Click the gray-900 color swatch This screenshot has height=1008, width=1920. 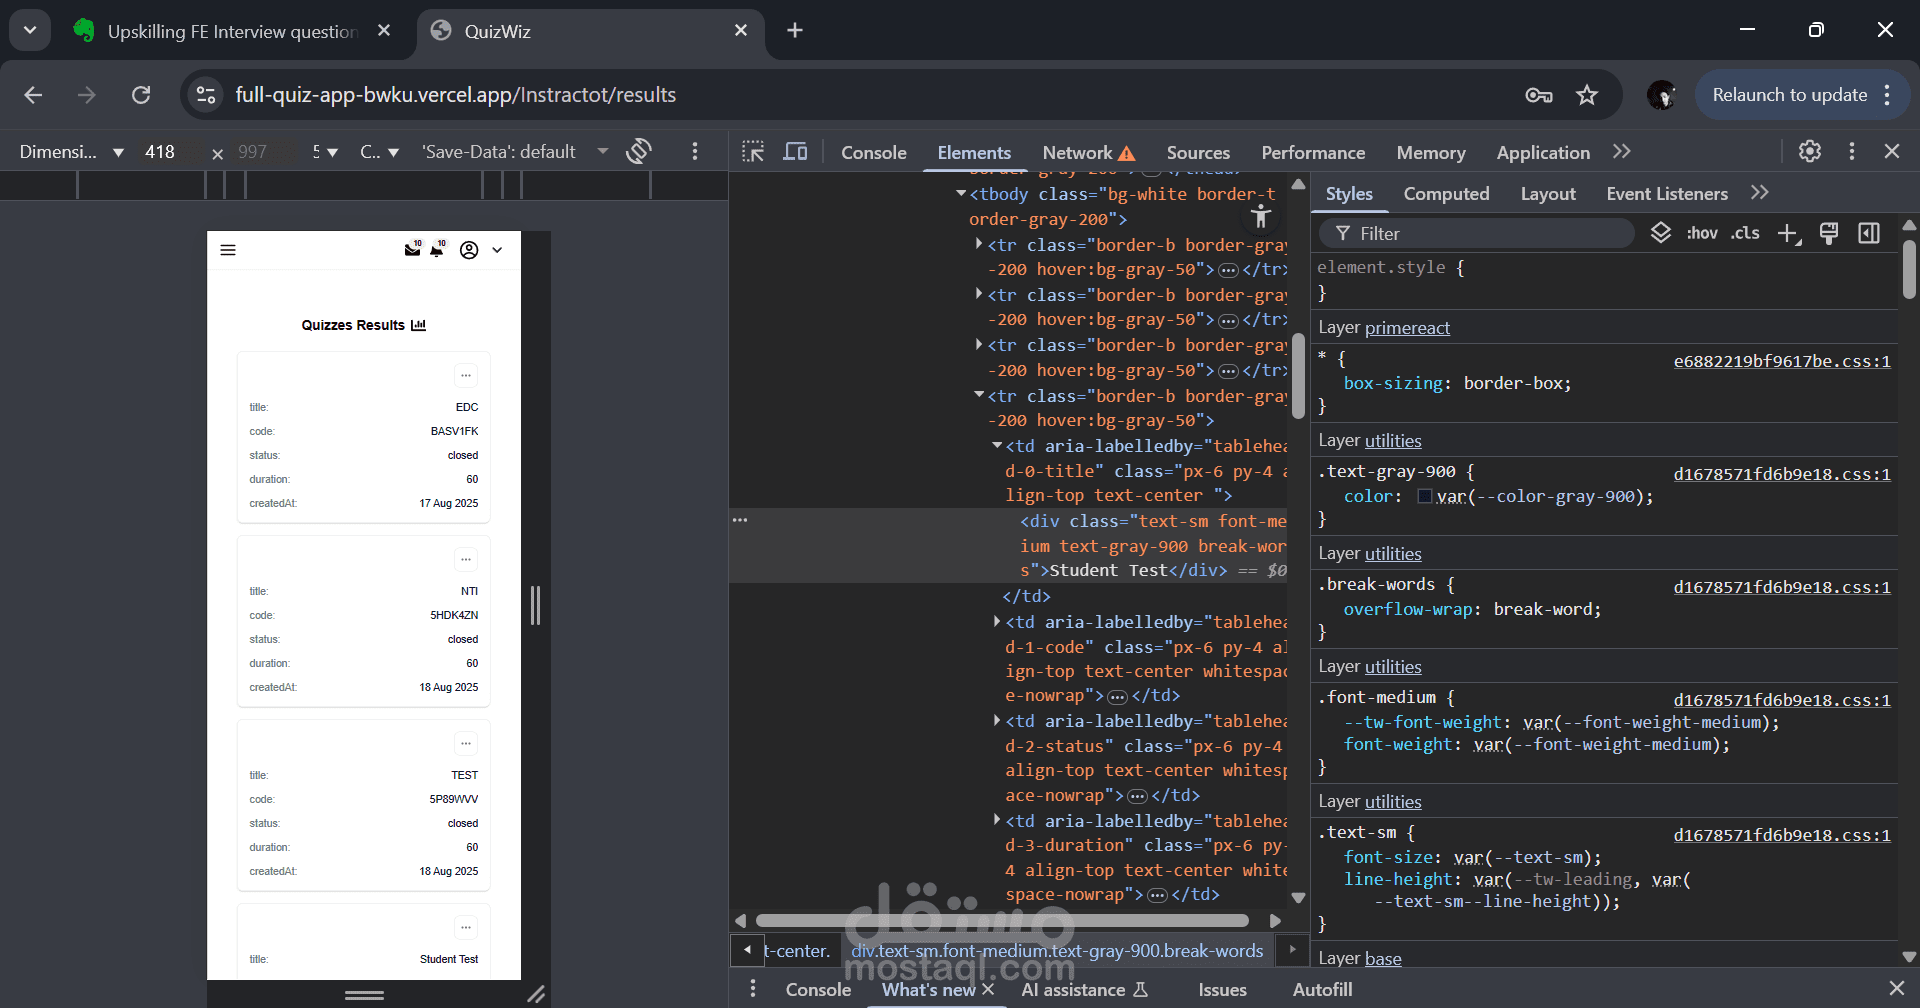[x=1425, y=496]
